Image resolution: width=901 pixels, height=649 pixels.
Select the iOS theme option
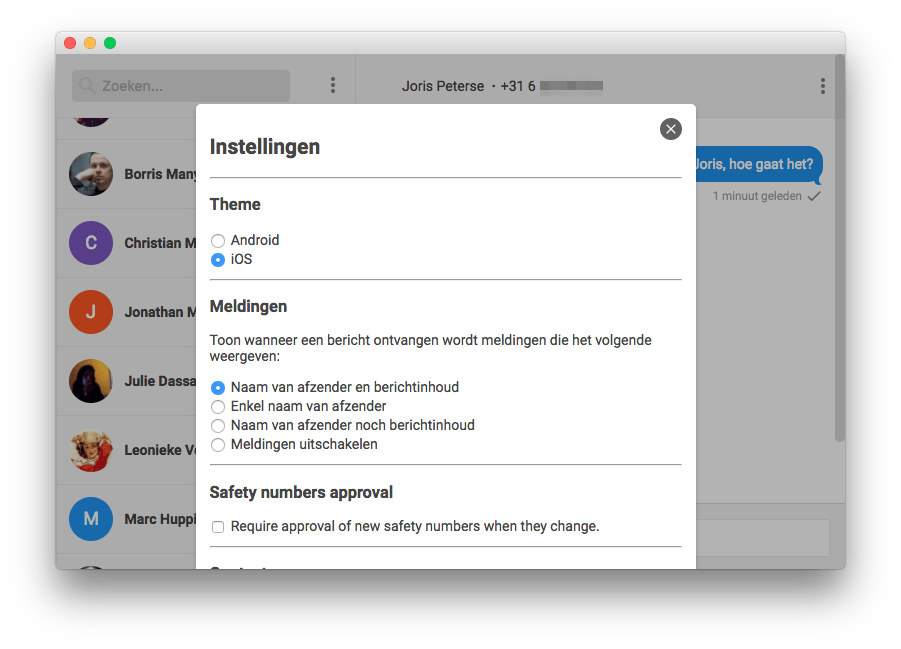point(218,260)
